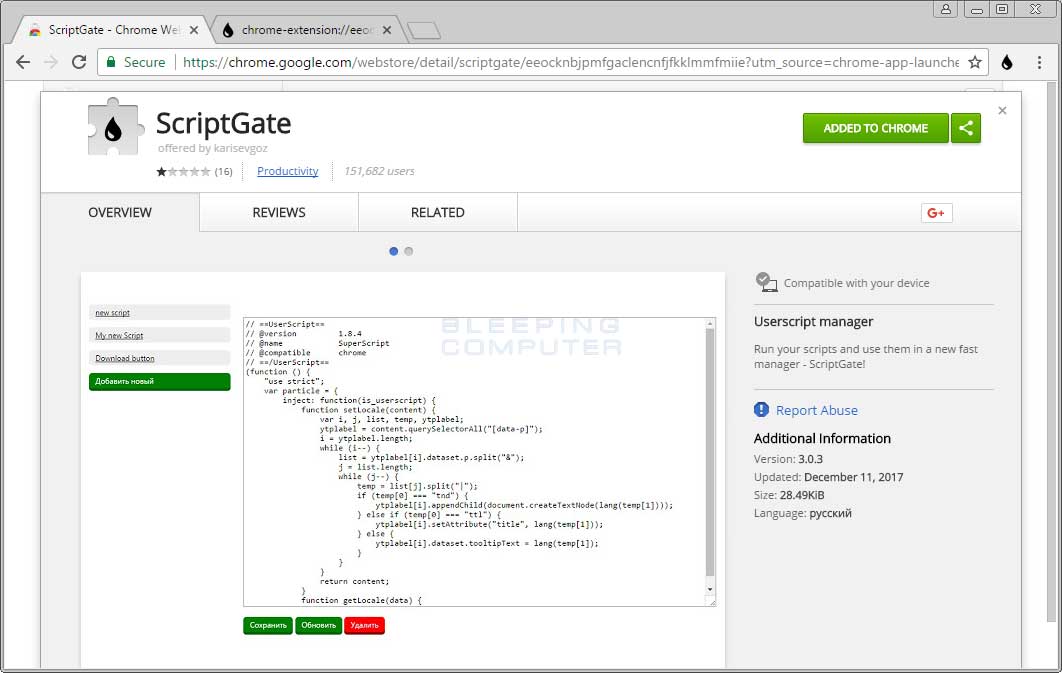Click the green lock Secure indicator
The image size is (1062, 673).
coord(135,62)
